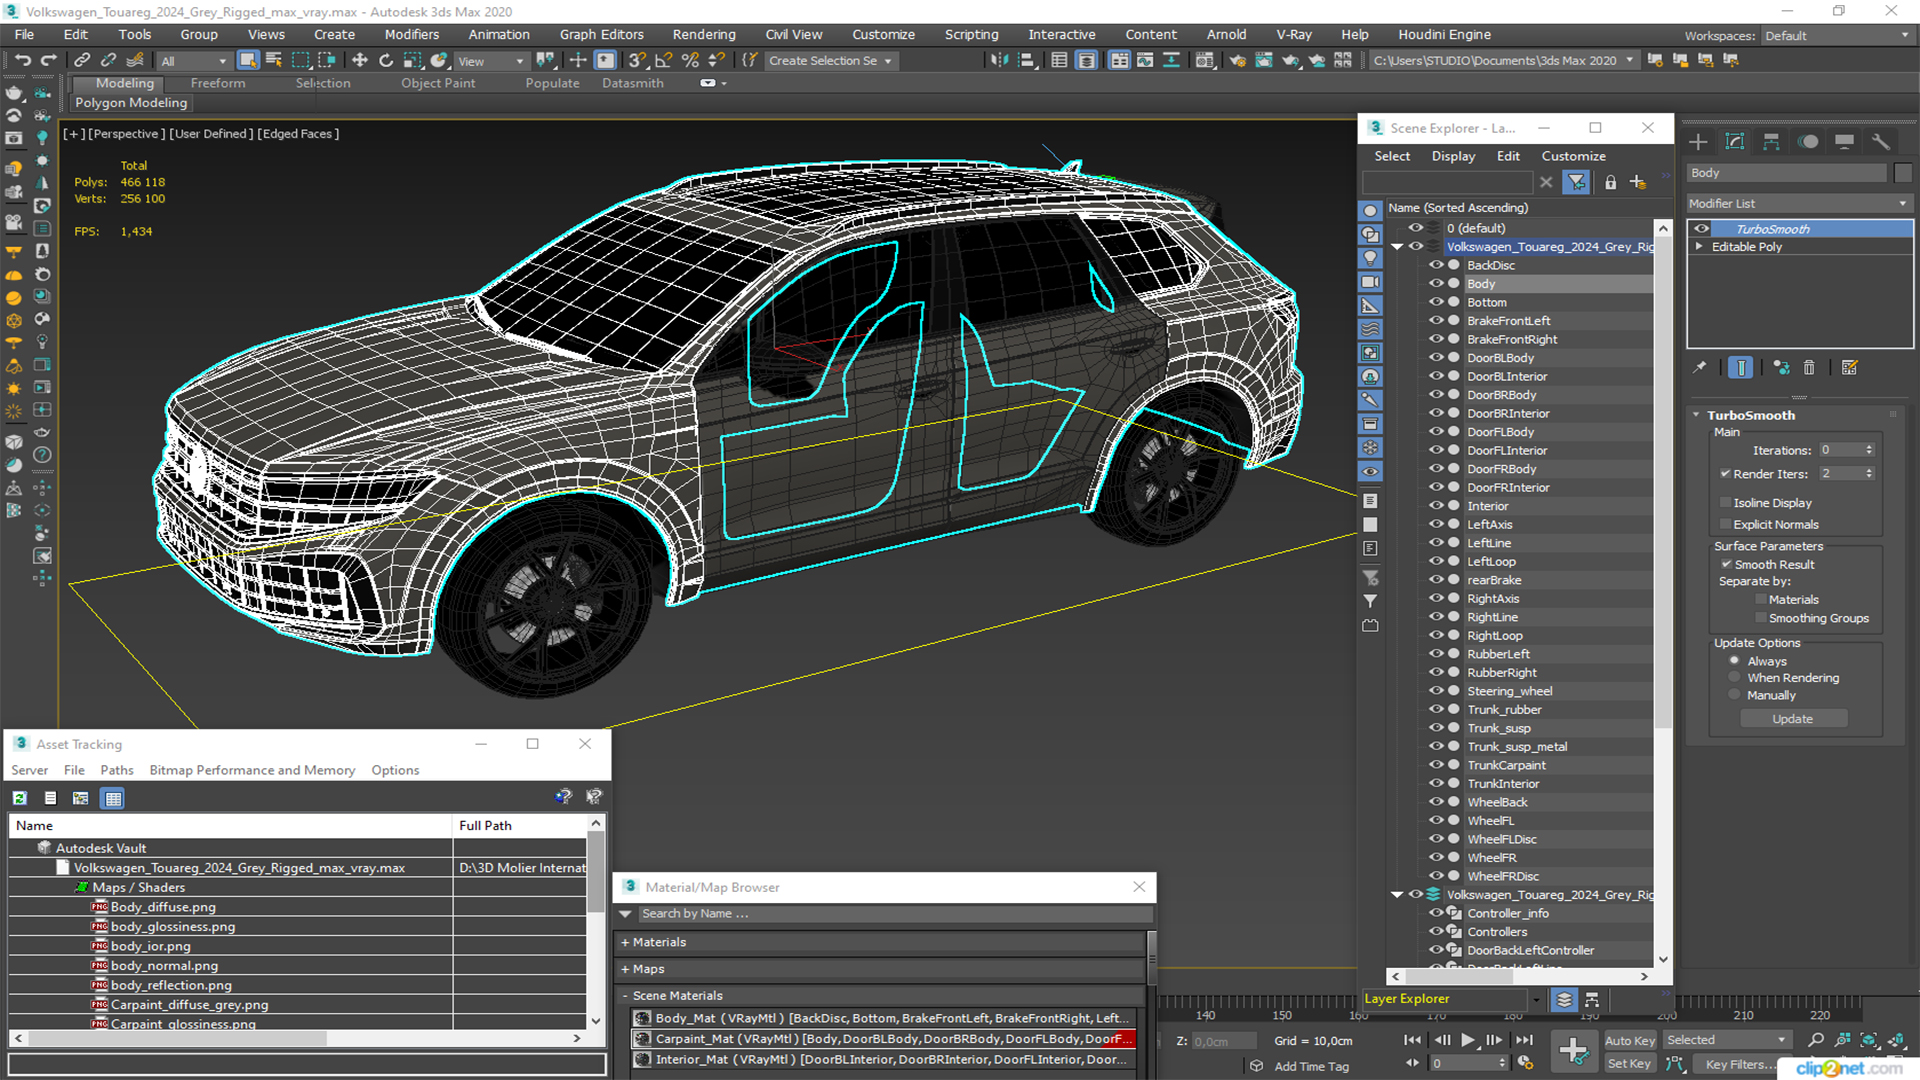Click Configure Modifier Sets icon
This screenshot has height=1080, width=1920.
click(x=1849, y=368)
